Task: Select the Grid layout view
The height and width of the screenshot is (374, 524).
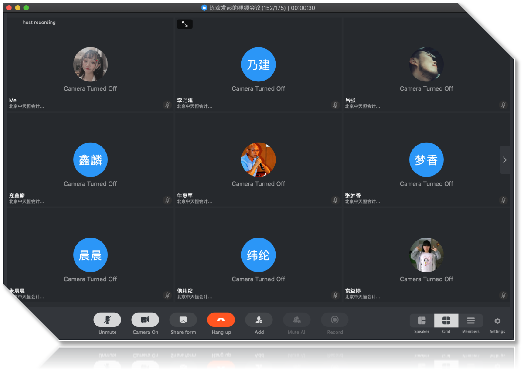Action: [446, 321]
